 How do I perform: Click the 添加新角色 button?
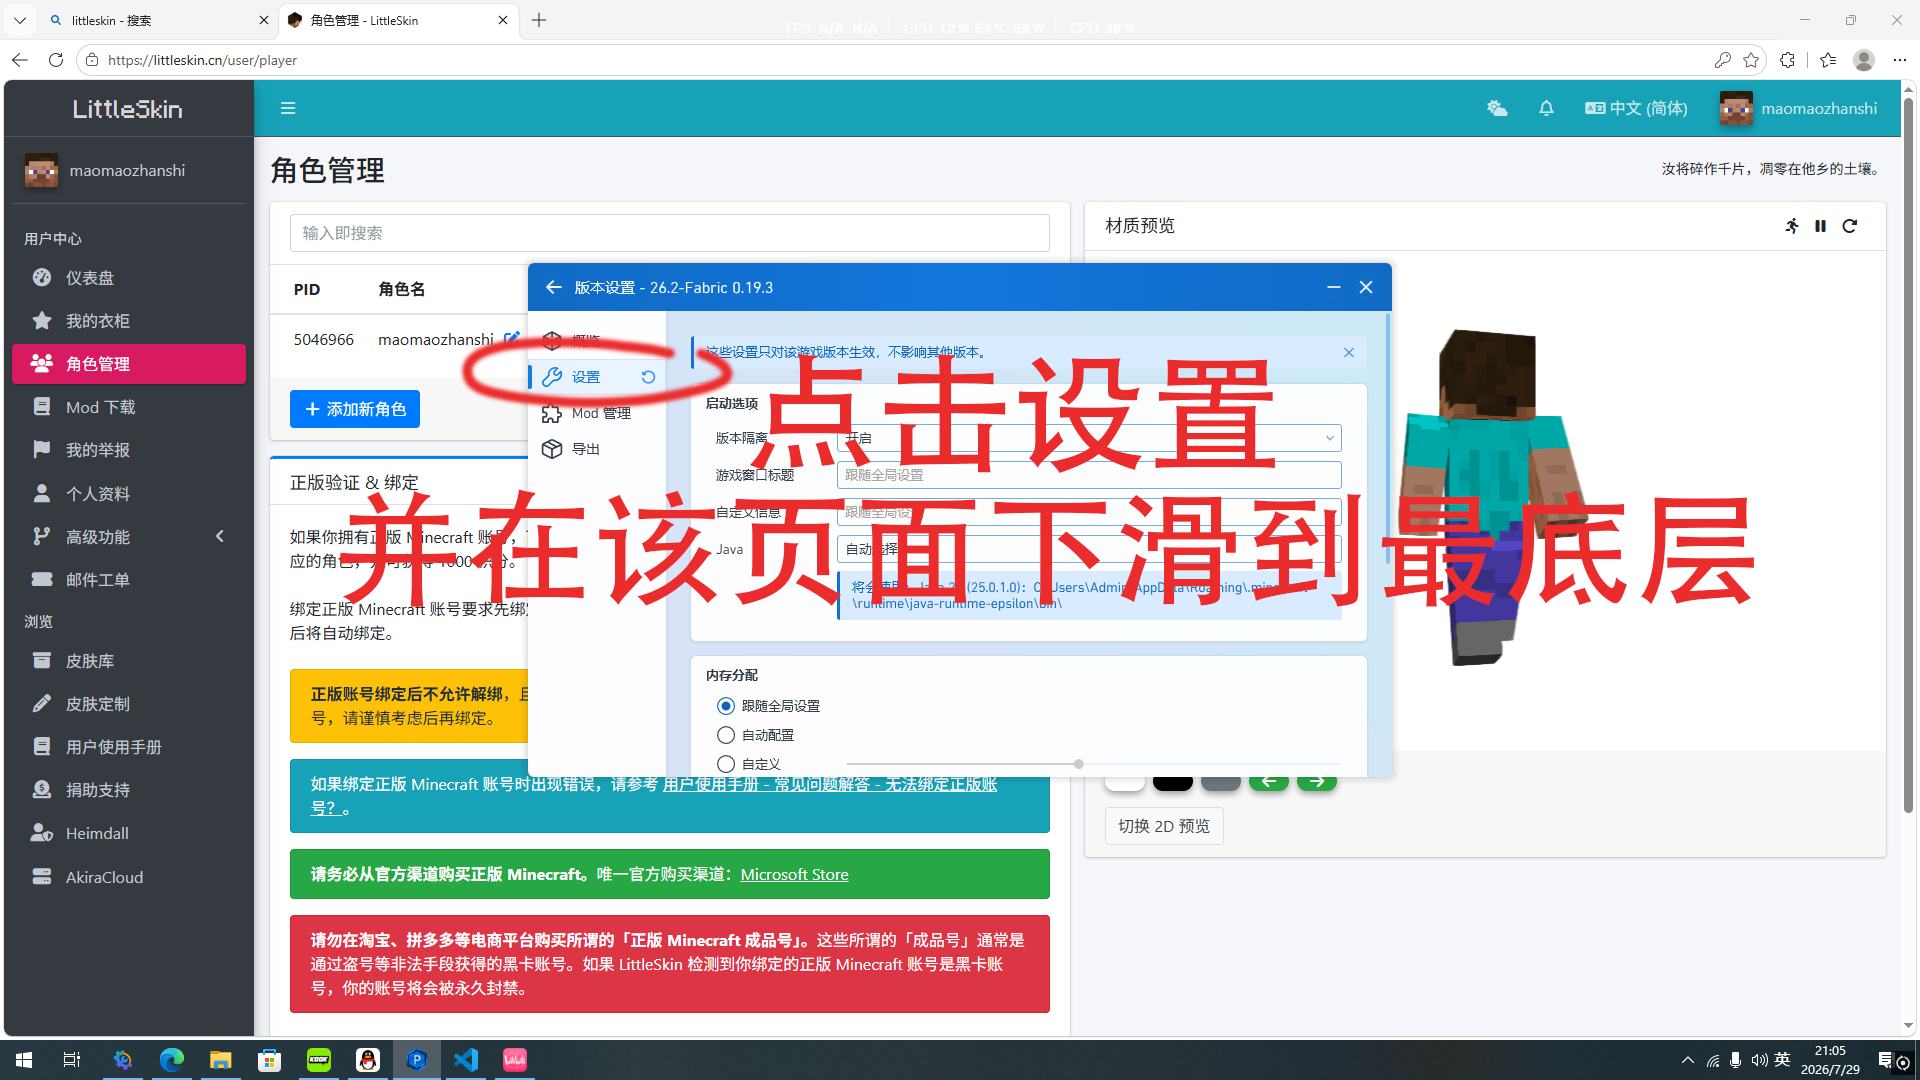(x=355, y=409)
